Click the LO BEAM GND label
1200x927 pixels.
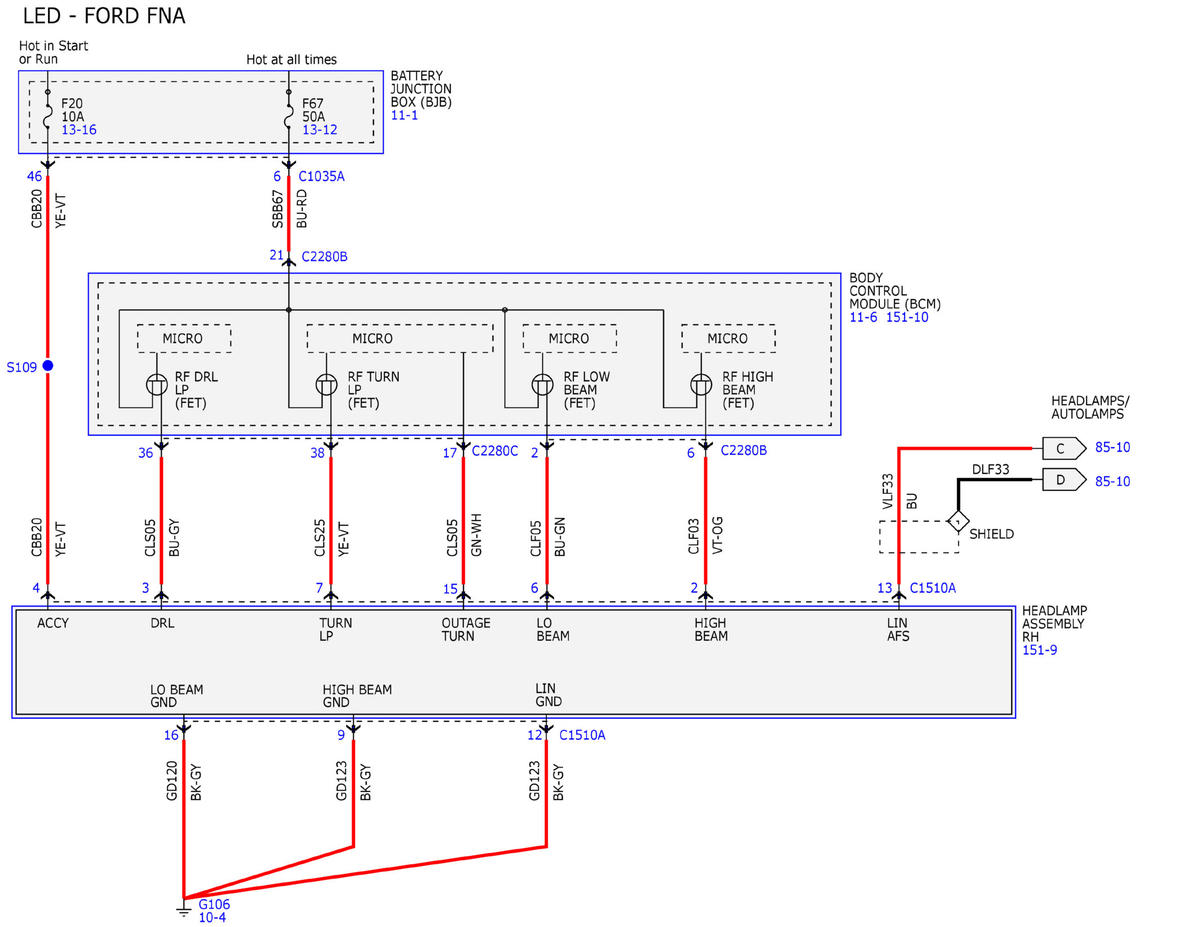tap(177, 696)
